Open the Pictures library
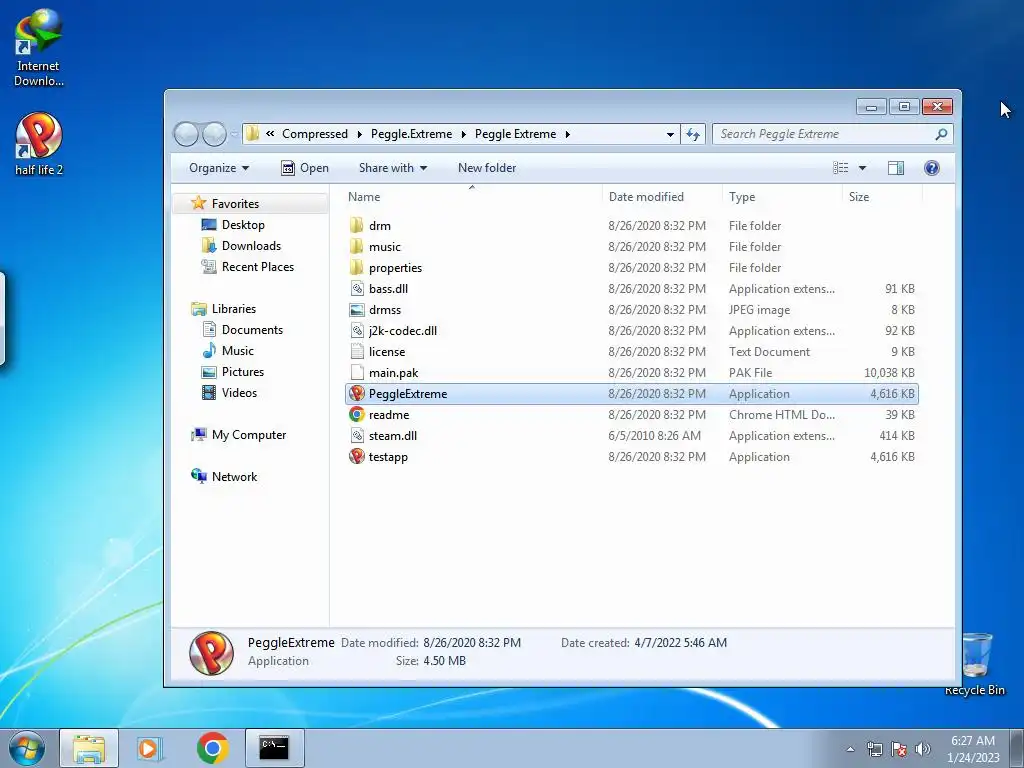This screenshot has width=1024, height=768. point(243,372)
